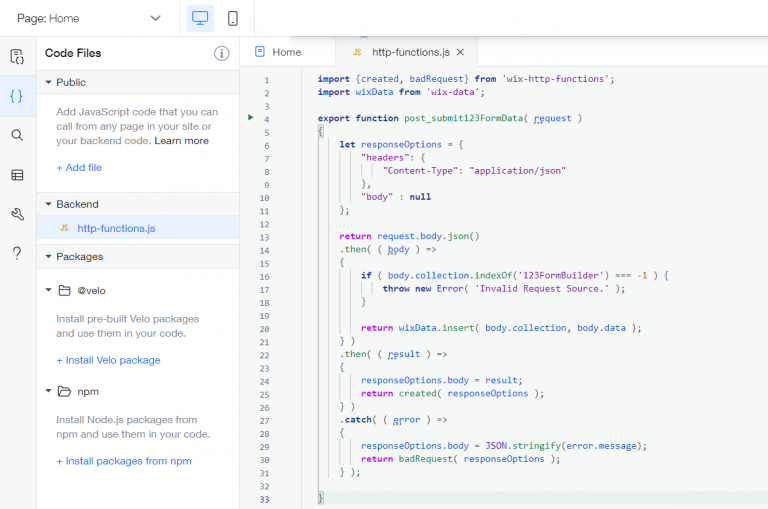Viewport: 768px width, 509px height.
Task: Open the Databases table sidebar icon
Action: (x=17, y=175)
